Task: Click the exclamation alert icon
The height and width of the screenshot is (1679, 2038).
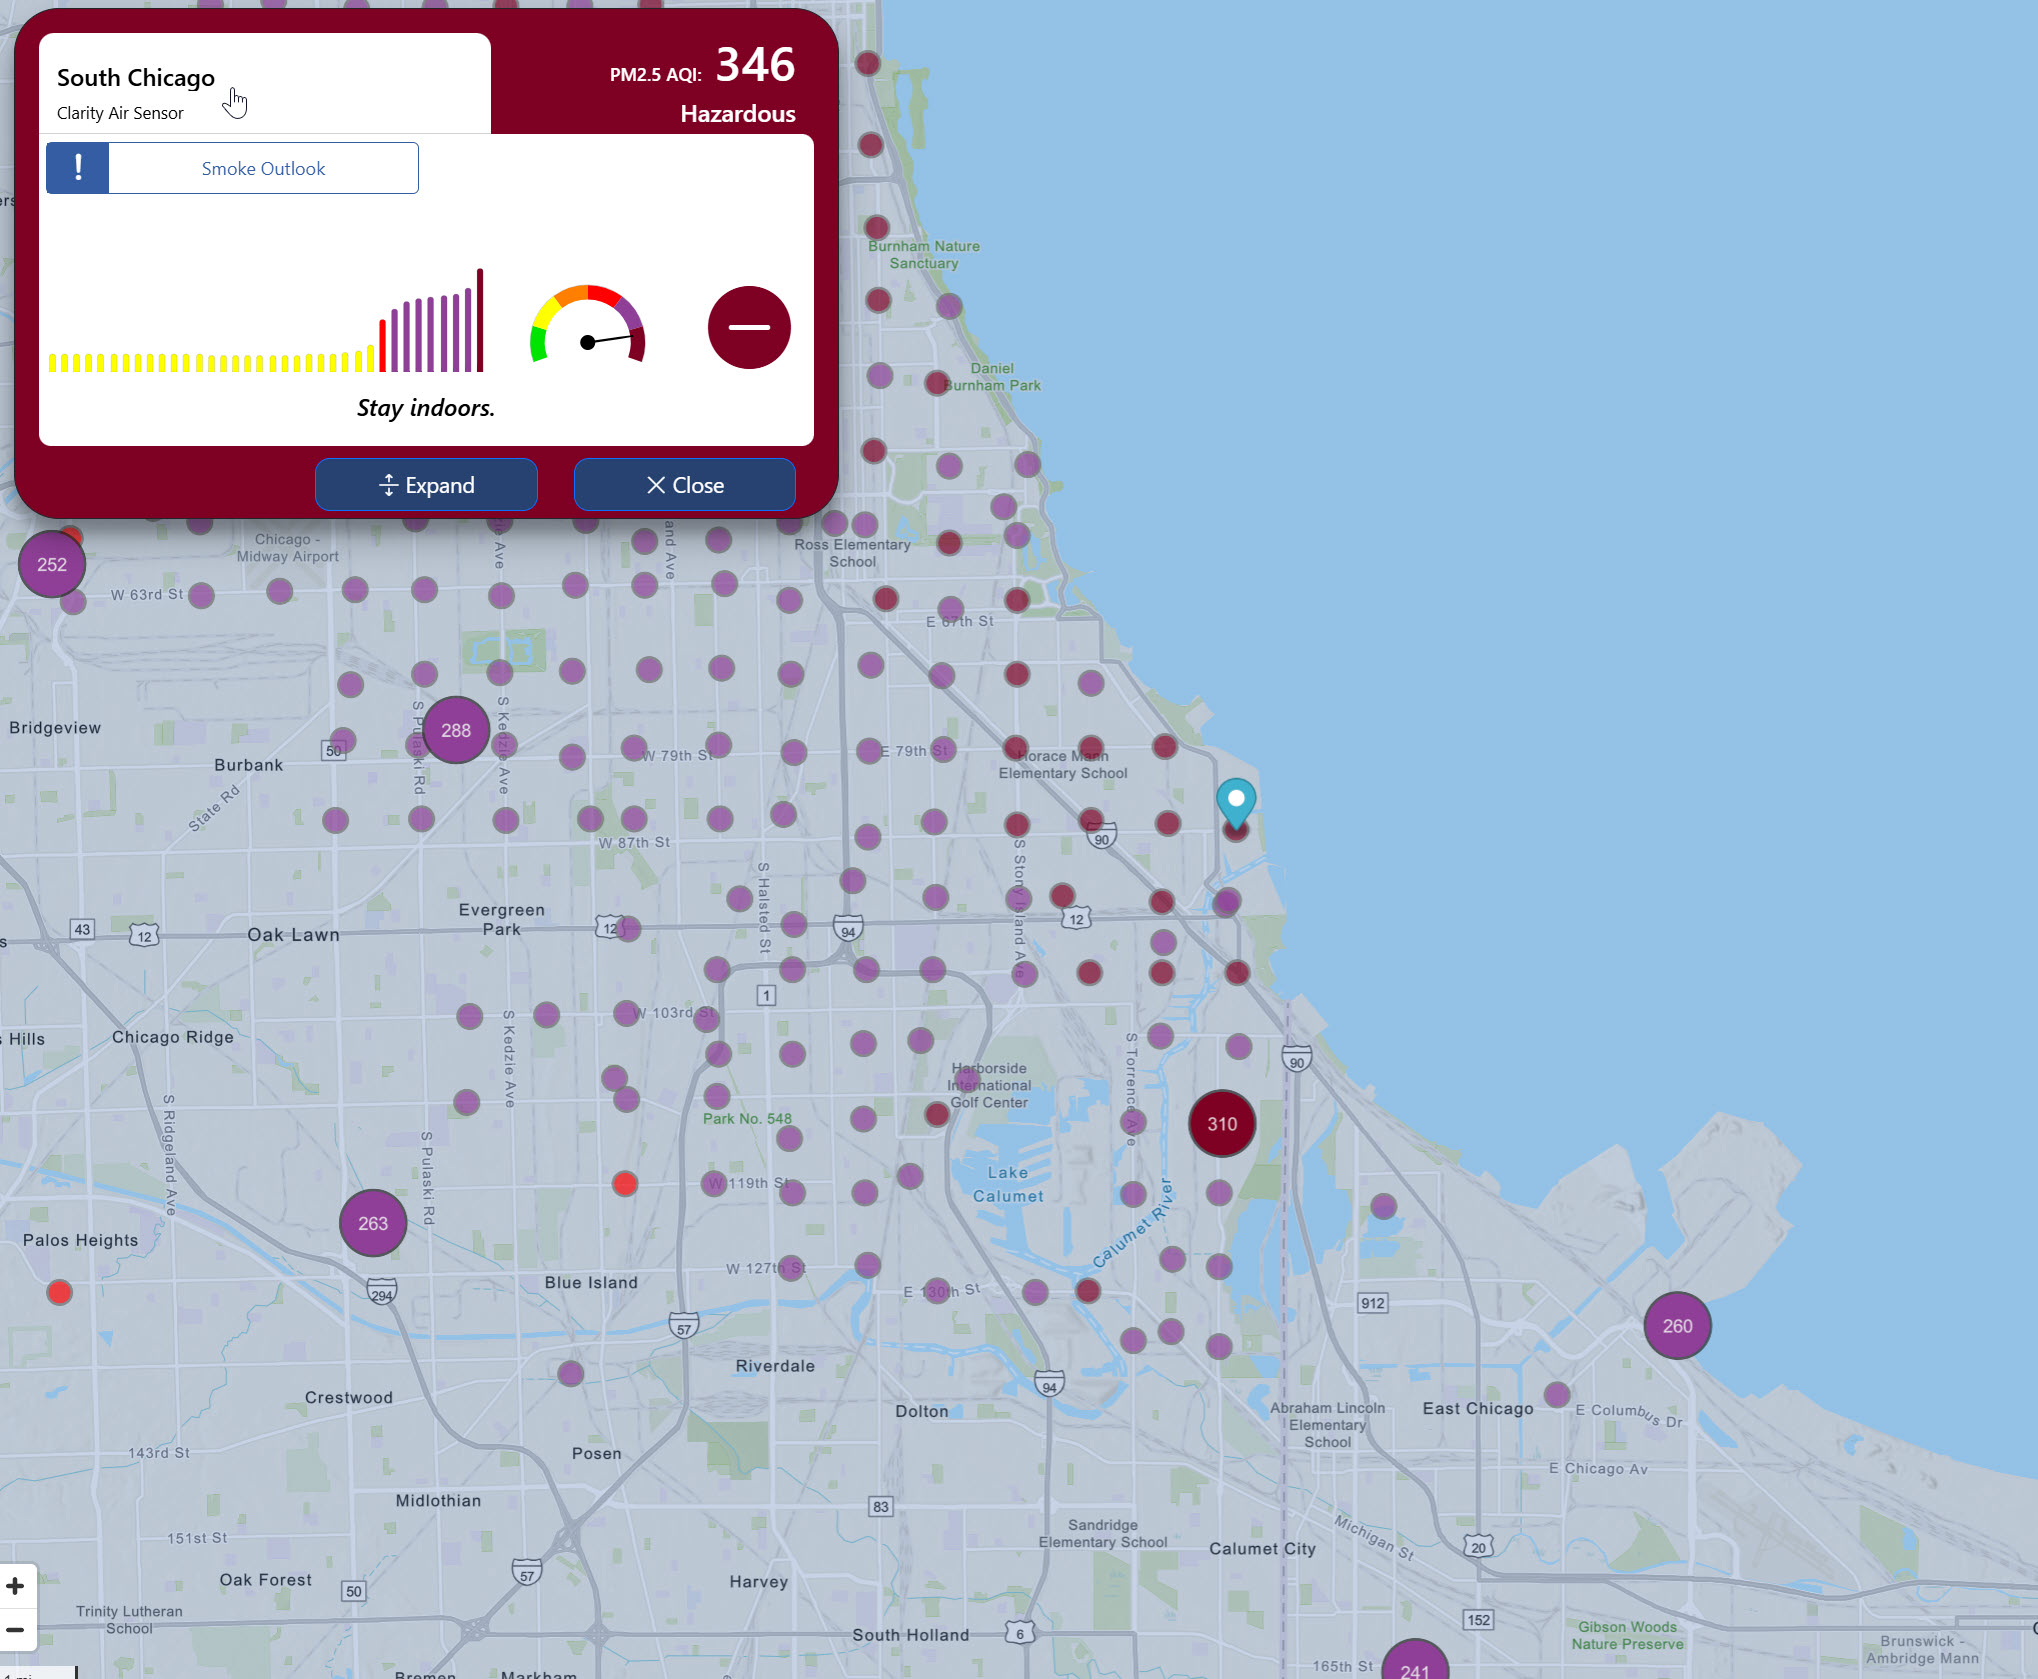Action: point(78,168)
